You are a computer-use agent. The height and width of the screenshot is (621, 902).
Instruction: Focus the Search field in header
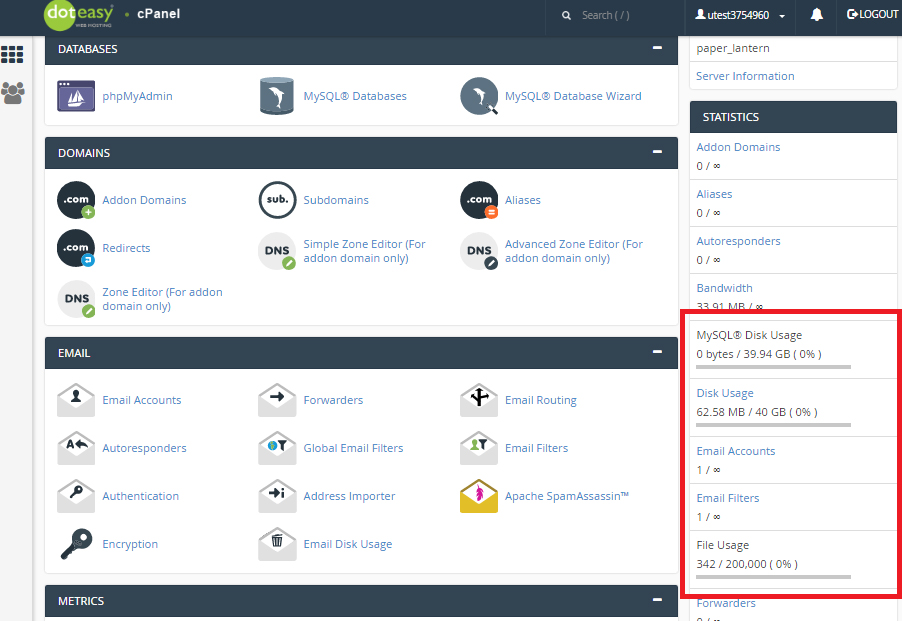(x=614, y=16)
